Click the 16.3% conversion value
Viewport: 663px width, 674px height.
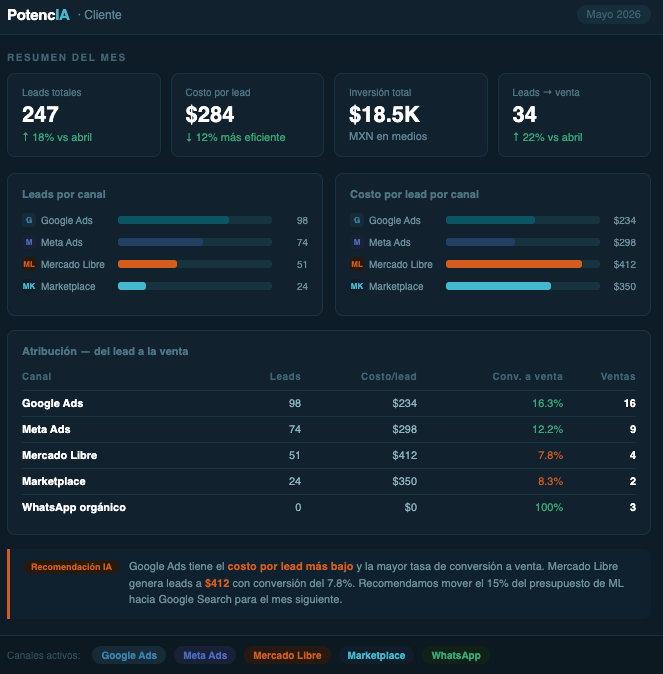[x=547, y=403]
